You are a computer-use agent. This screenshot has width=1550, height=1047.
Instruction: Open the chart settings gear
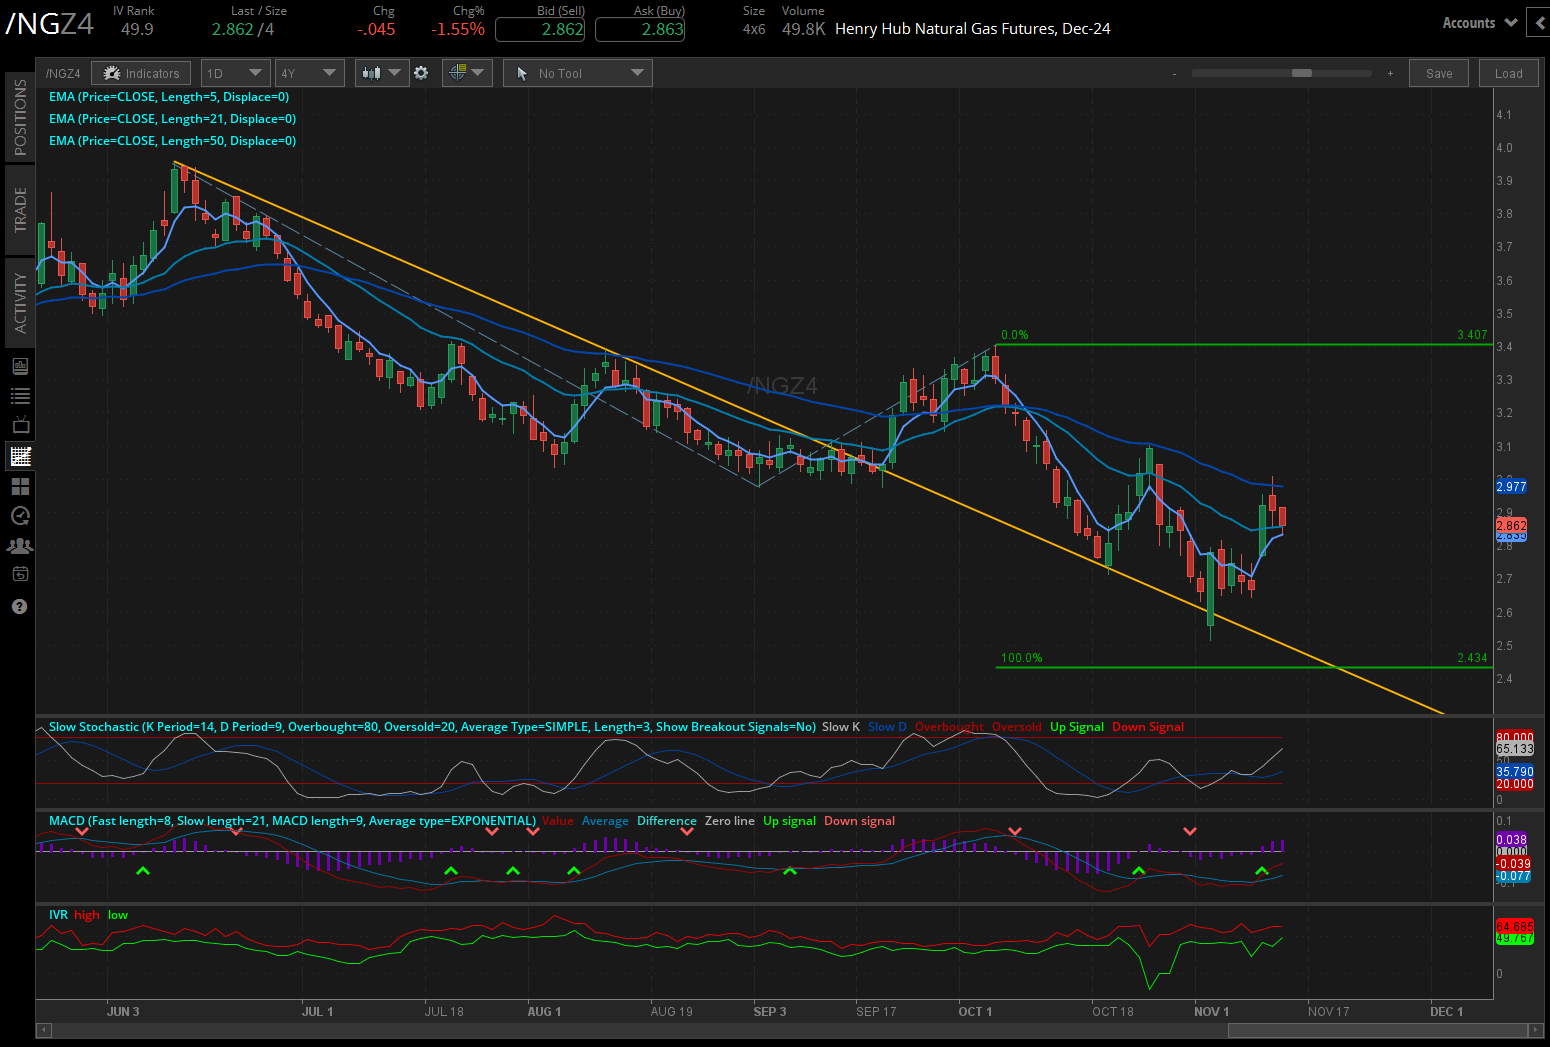pos(421,73)
